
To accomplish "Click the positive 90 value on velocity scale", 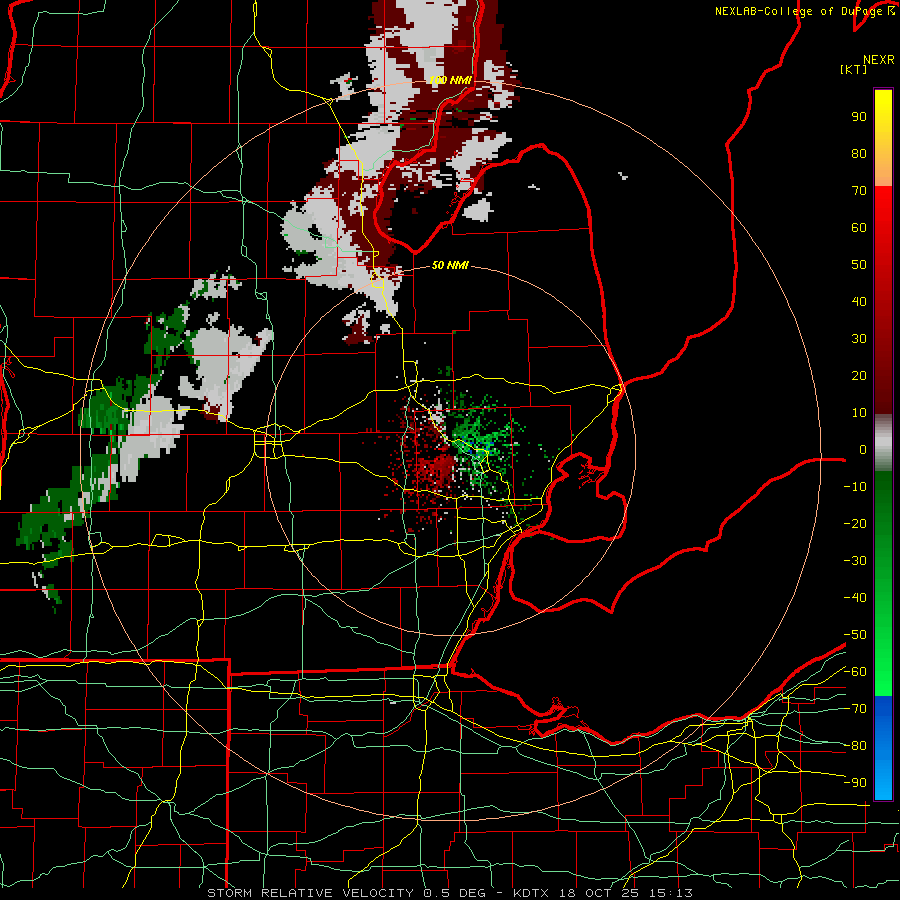I will [x=859, y=117].
